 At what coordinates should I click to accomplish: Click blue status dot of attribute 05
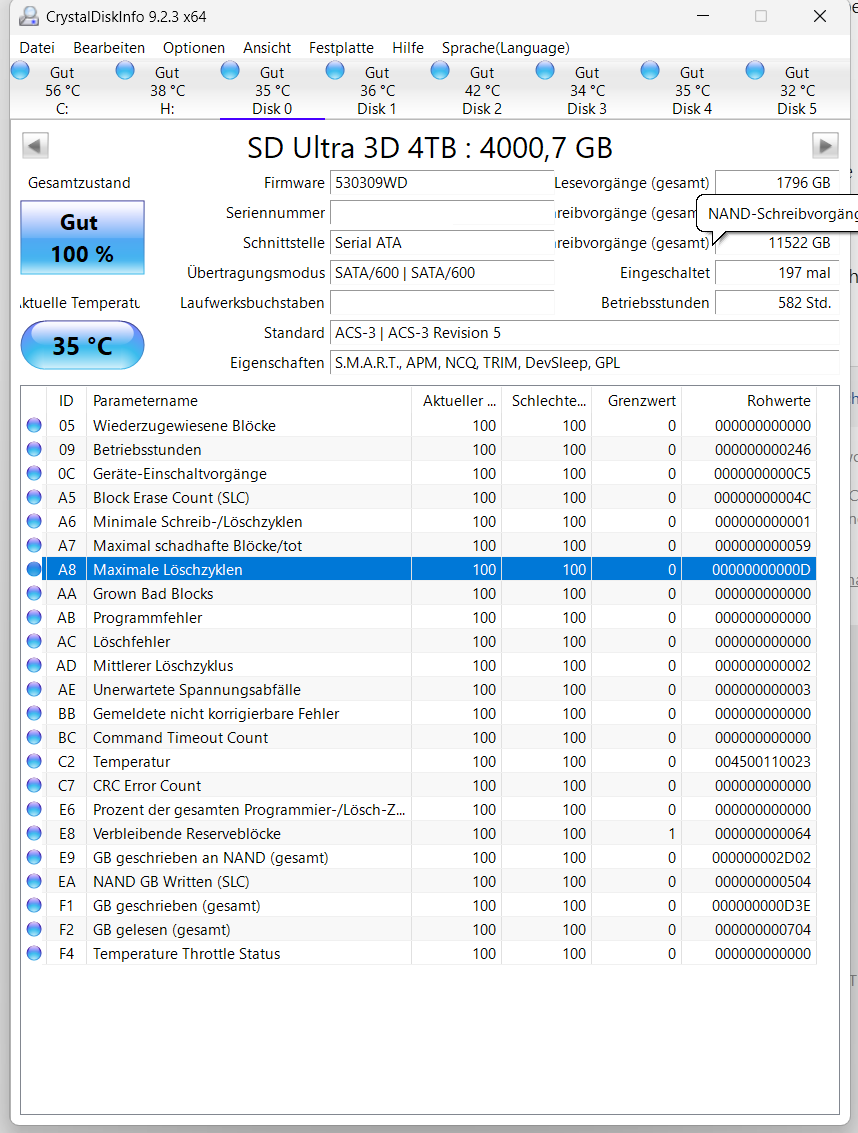pyautogui.click(x=34, y=425)
